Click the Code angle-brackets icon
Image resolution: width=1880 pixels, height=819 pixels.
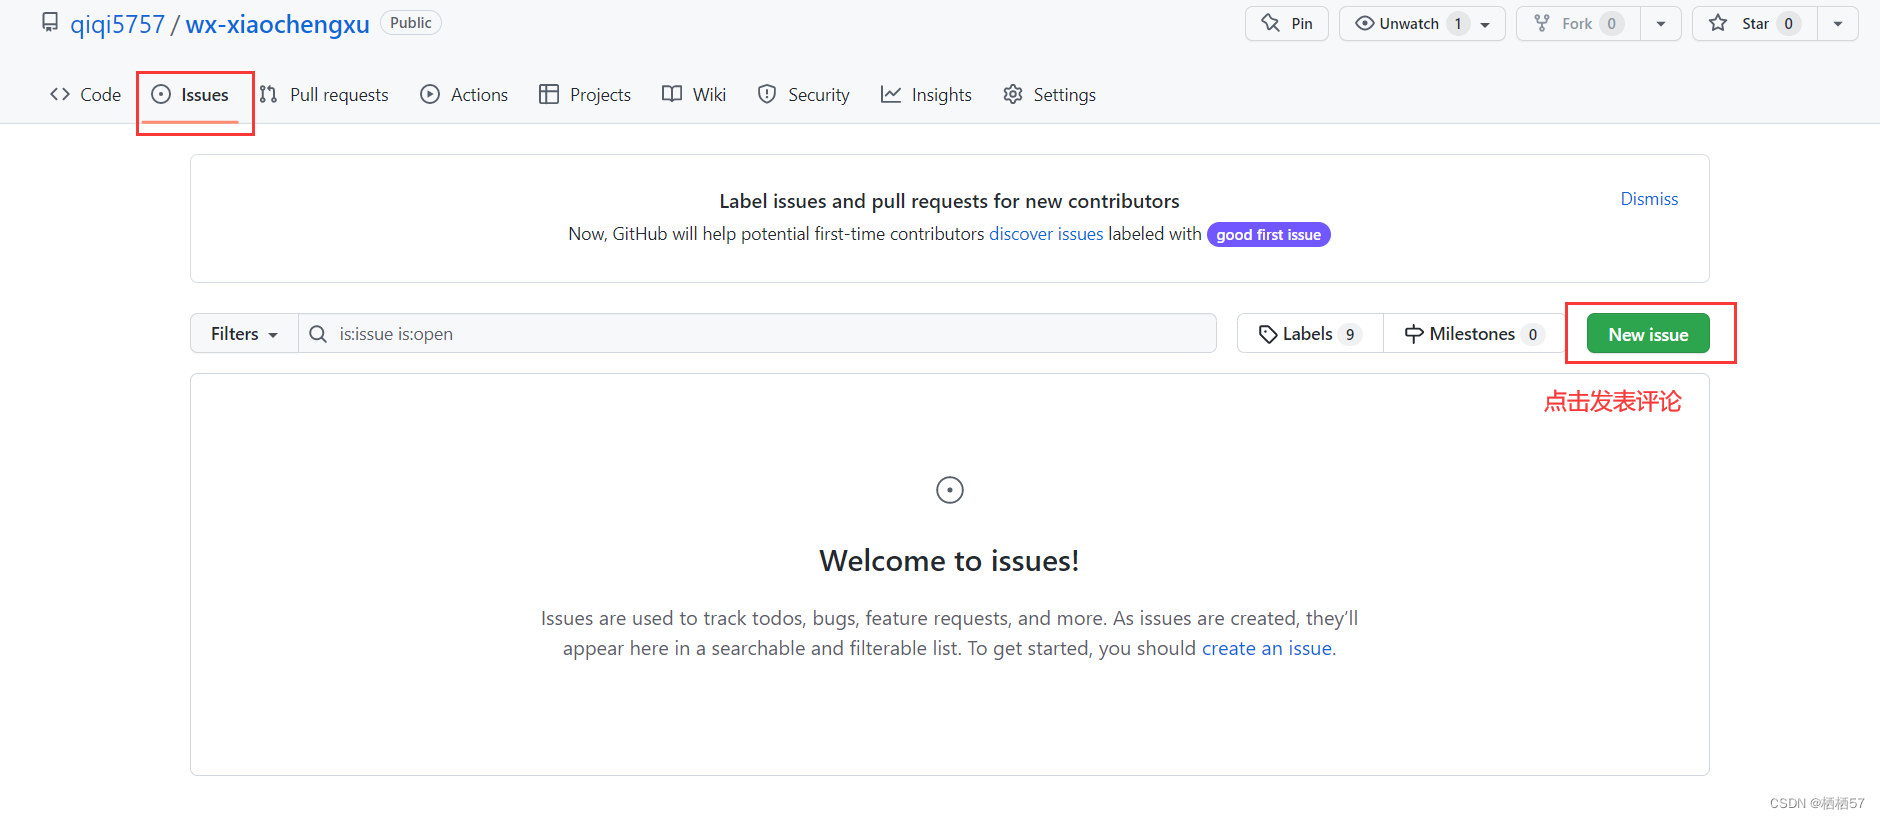(60, 94)
